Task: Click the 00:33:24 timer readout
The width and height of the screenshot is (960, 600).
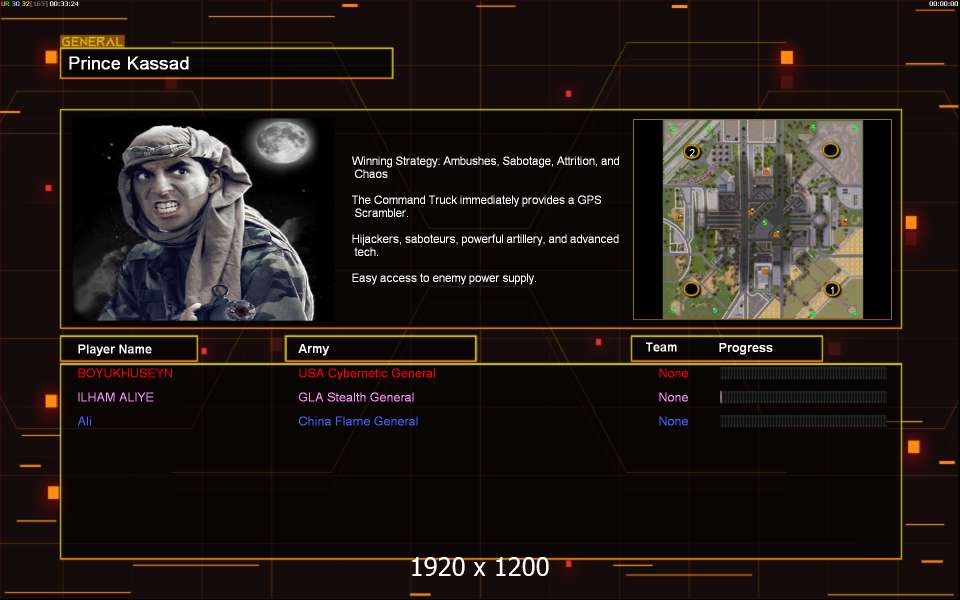Action: [64, 4]
